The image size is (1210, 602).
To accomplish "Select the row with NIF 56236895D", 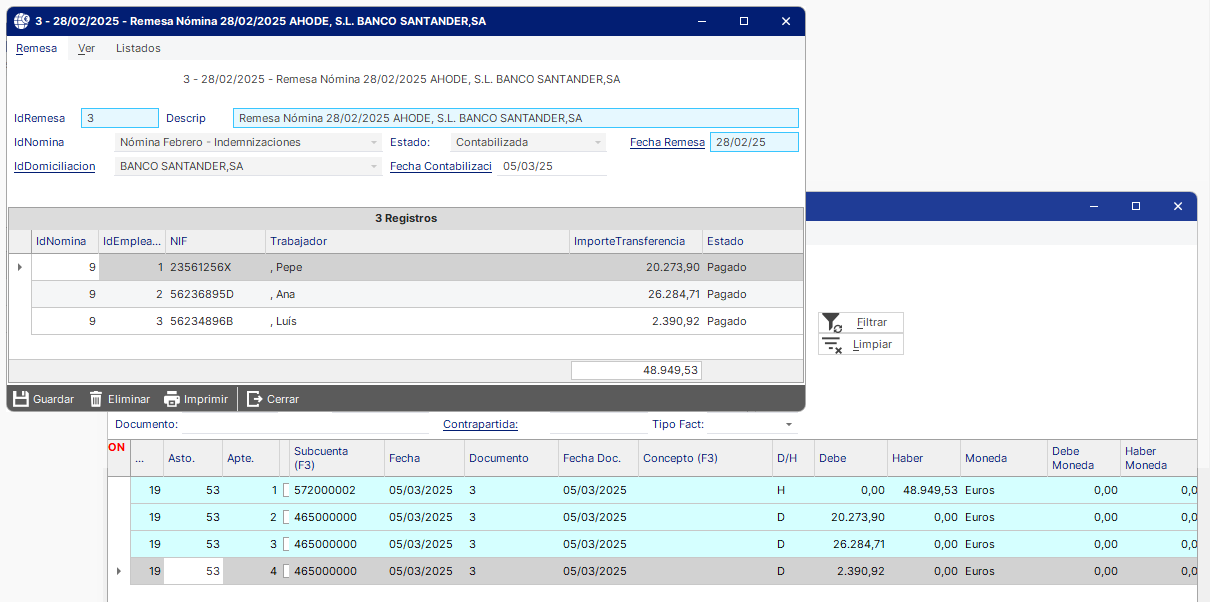I will point(417,294).
